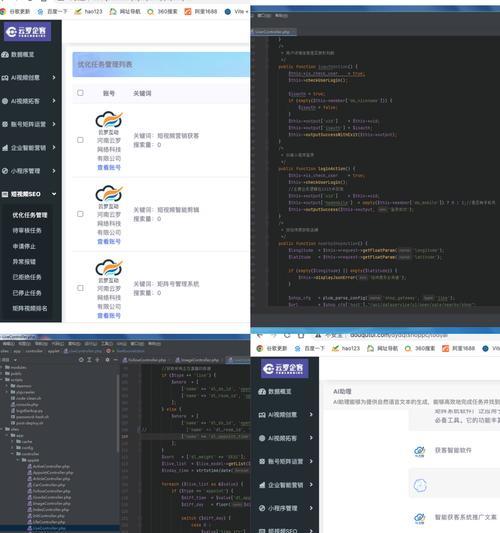Click 账号矩阵运营 icon in bottom-right browser sidebar

(x=262, y=461)
